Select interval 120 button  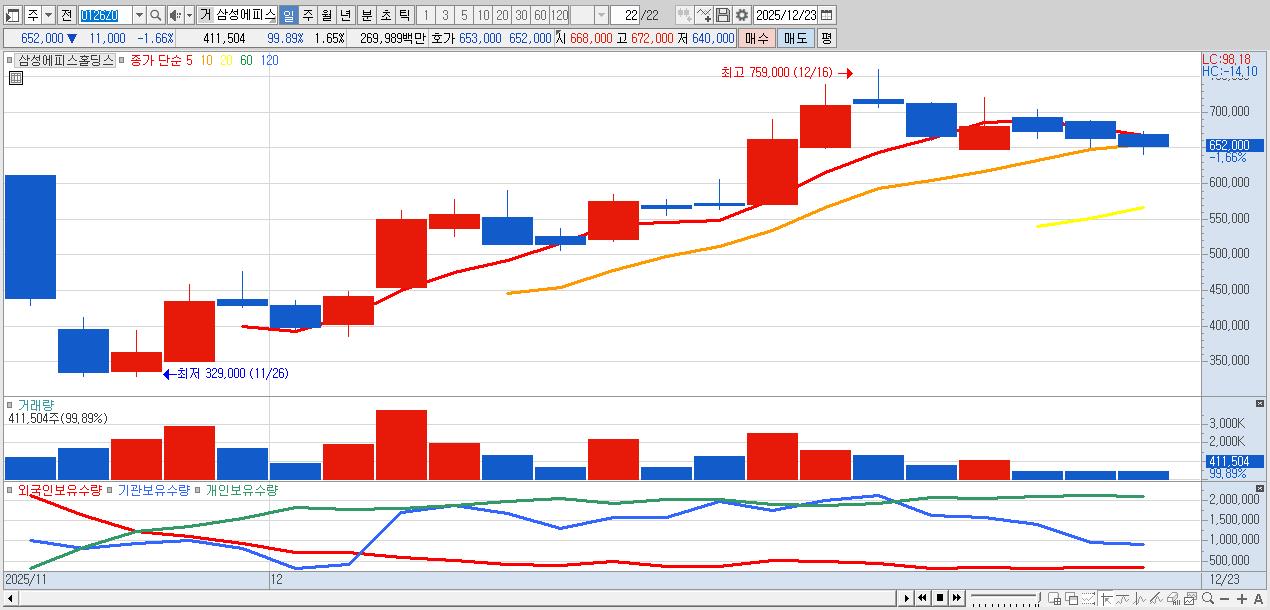tap(557, 15)
